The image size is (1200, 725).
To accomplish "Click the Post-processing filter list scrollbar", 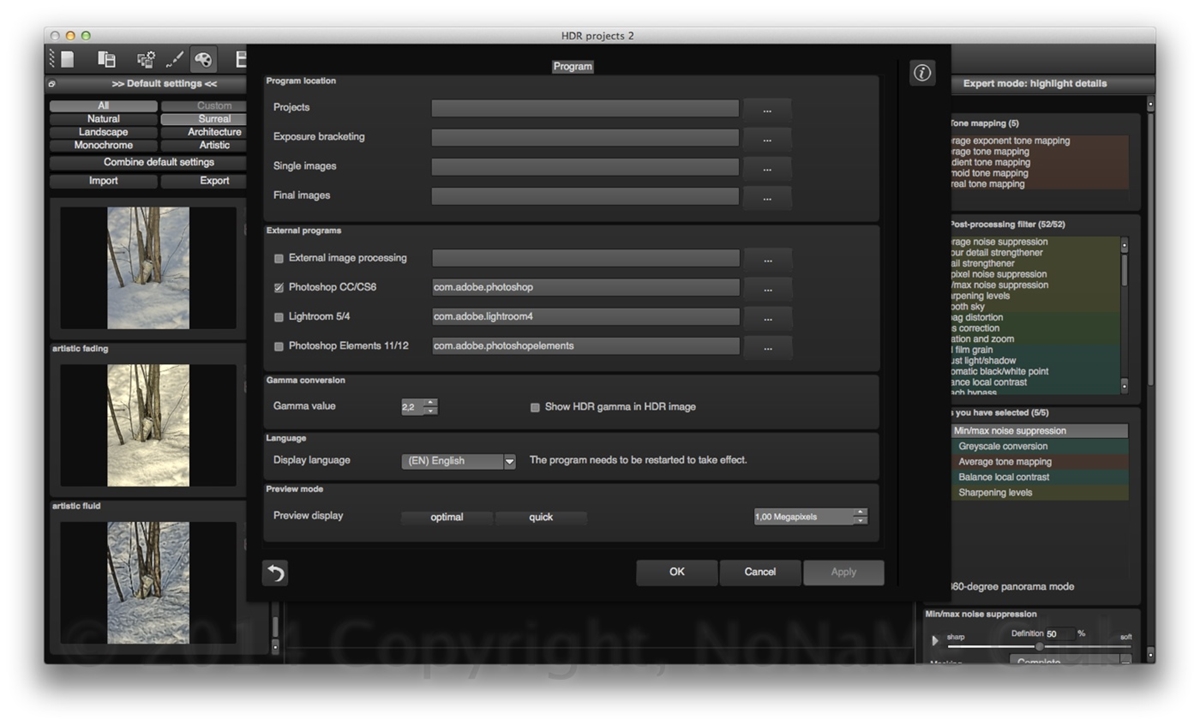I will (1124, 314).
